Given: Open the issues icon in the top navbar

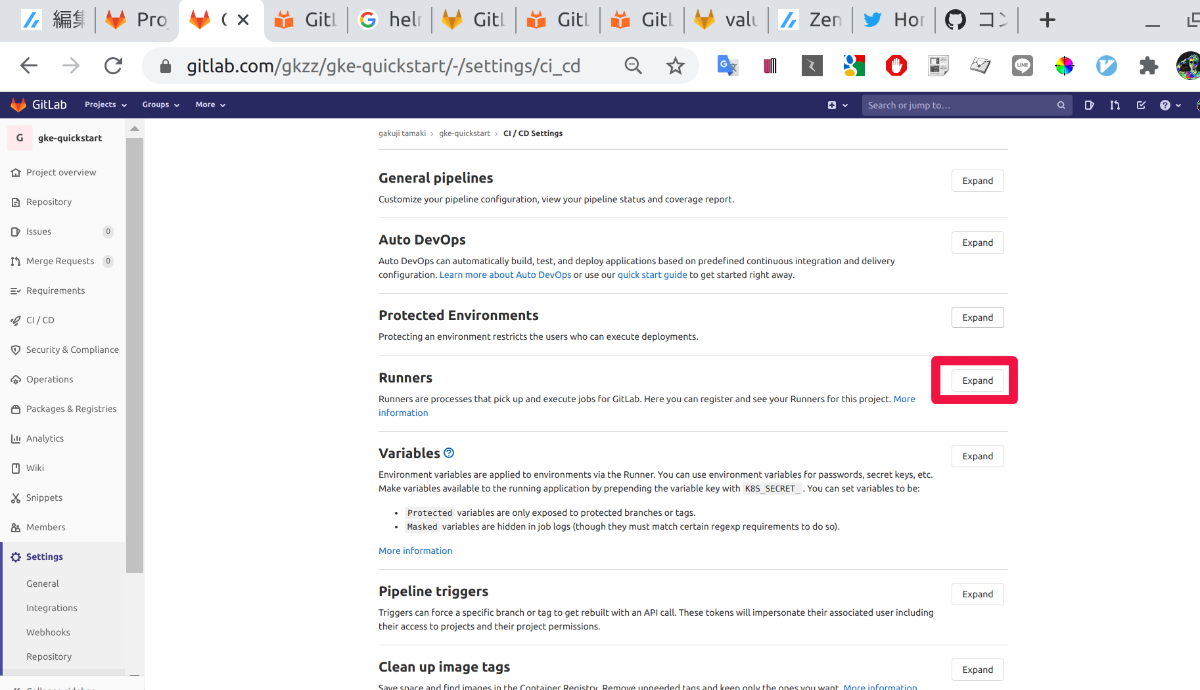Looking at the screenshot, I should pyautogui.click(x=1089, y=105).
